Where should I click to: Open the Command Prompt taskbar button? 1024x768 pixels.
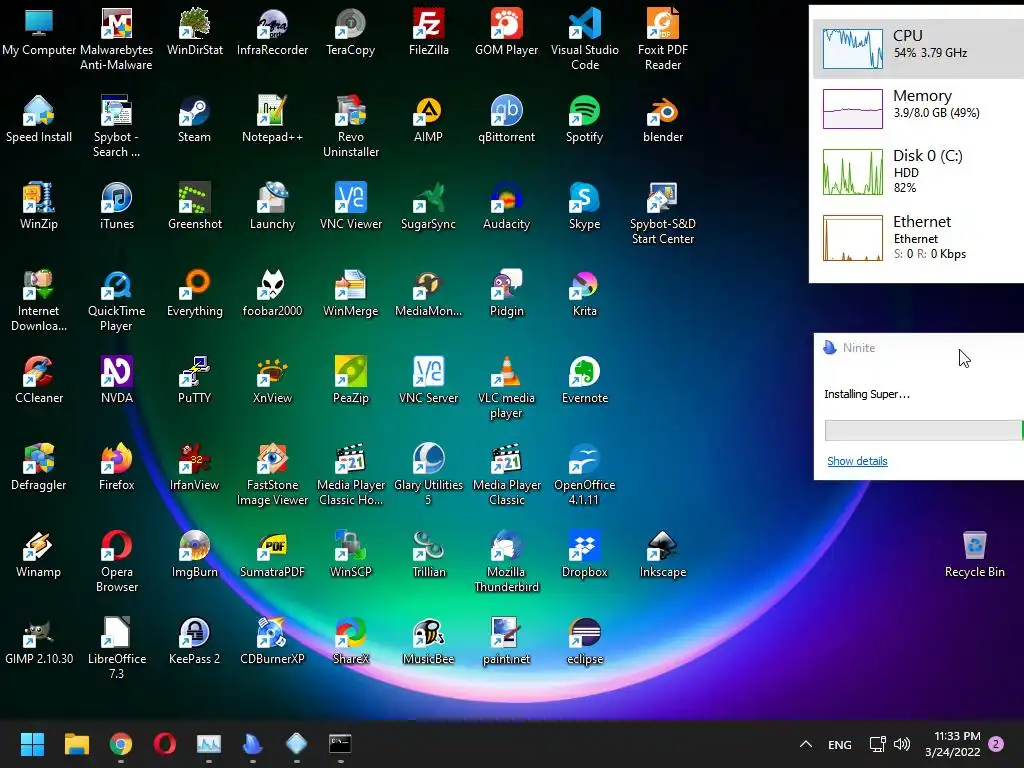[340, 744]
